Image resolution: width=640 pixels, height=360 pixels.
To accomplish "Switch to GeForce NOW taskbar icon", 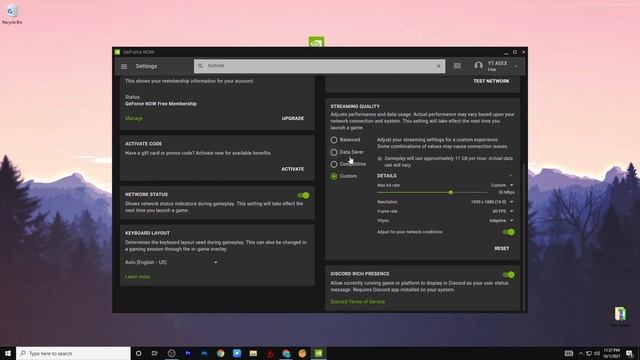I will 319,353.
